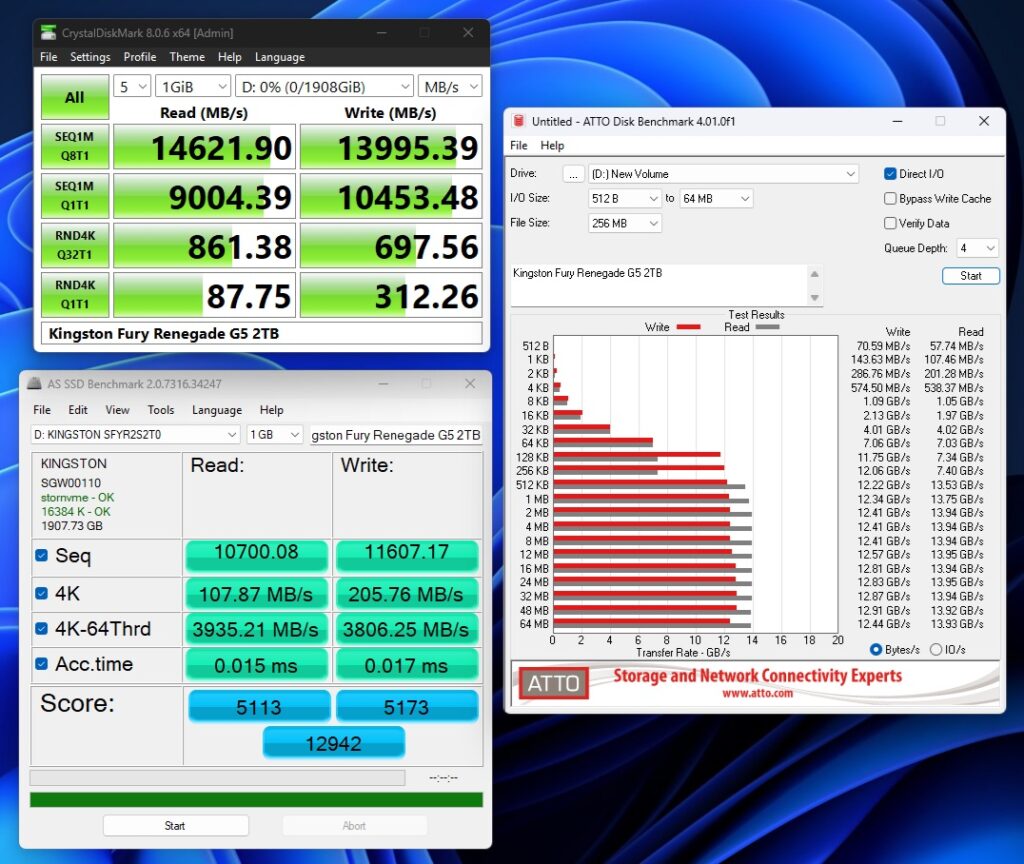Click the gray Read legend swatch in ATTO
Viewport: 1024px width, 864px height.
[x=767, y=327]
